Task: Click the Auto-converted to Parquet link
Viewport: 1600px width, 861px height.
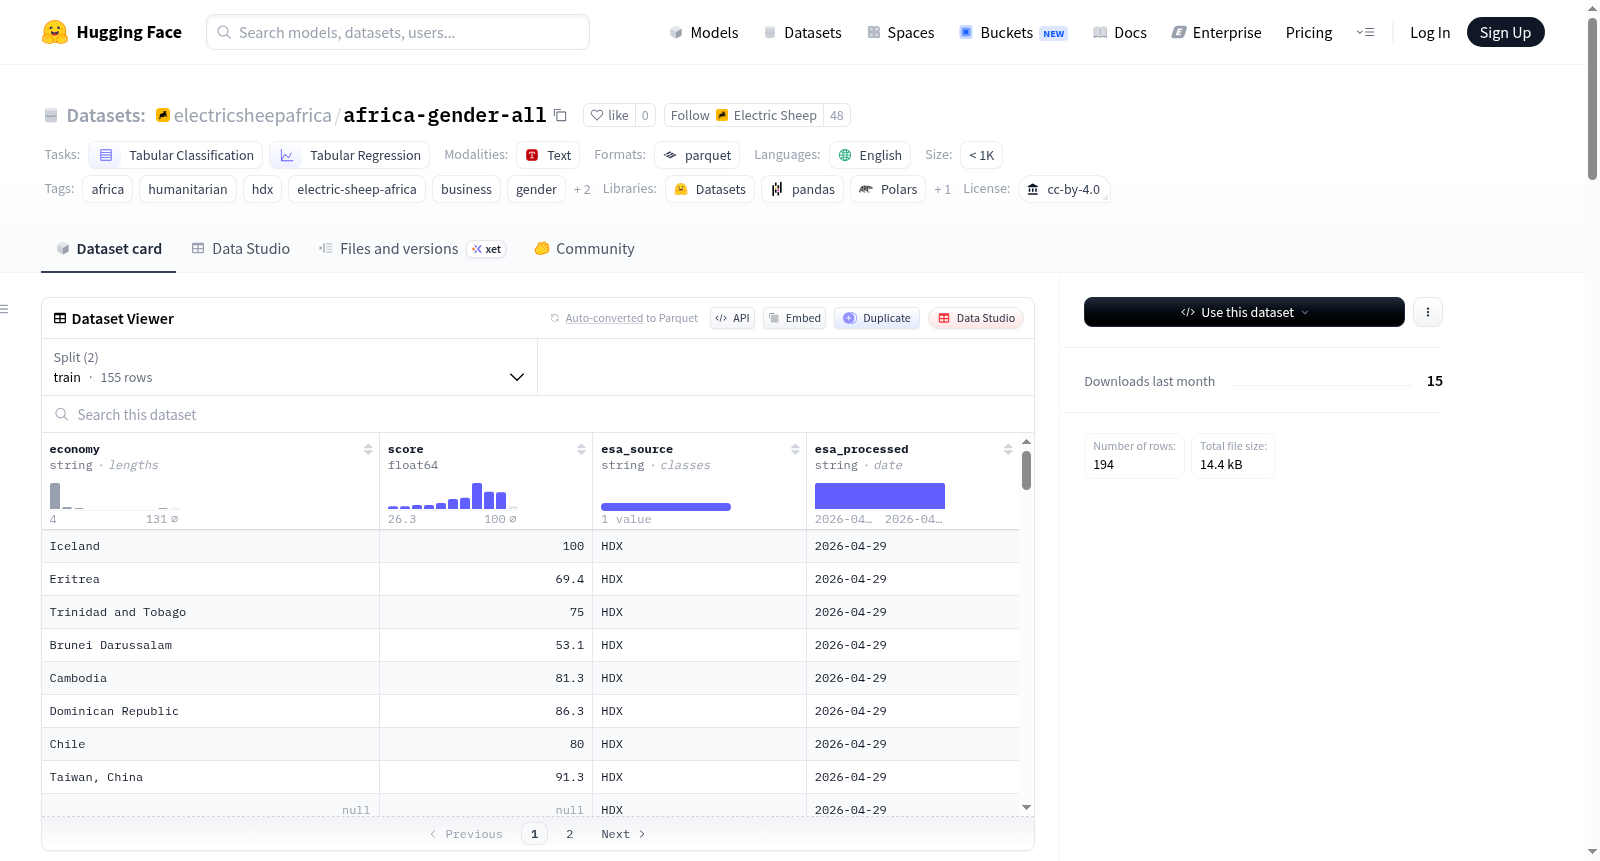Action: coord(604,318)
